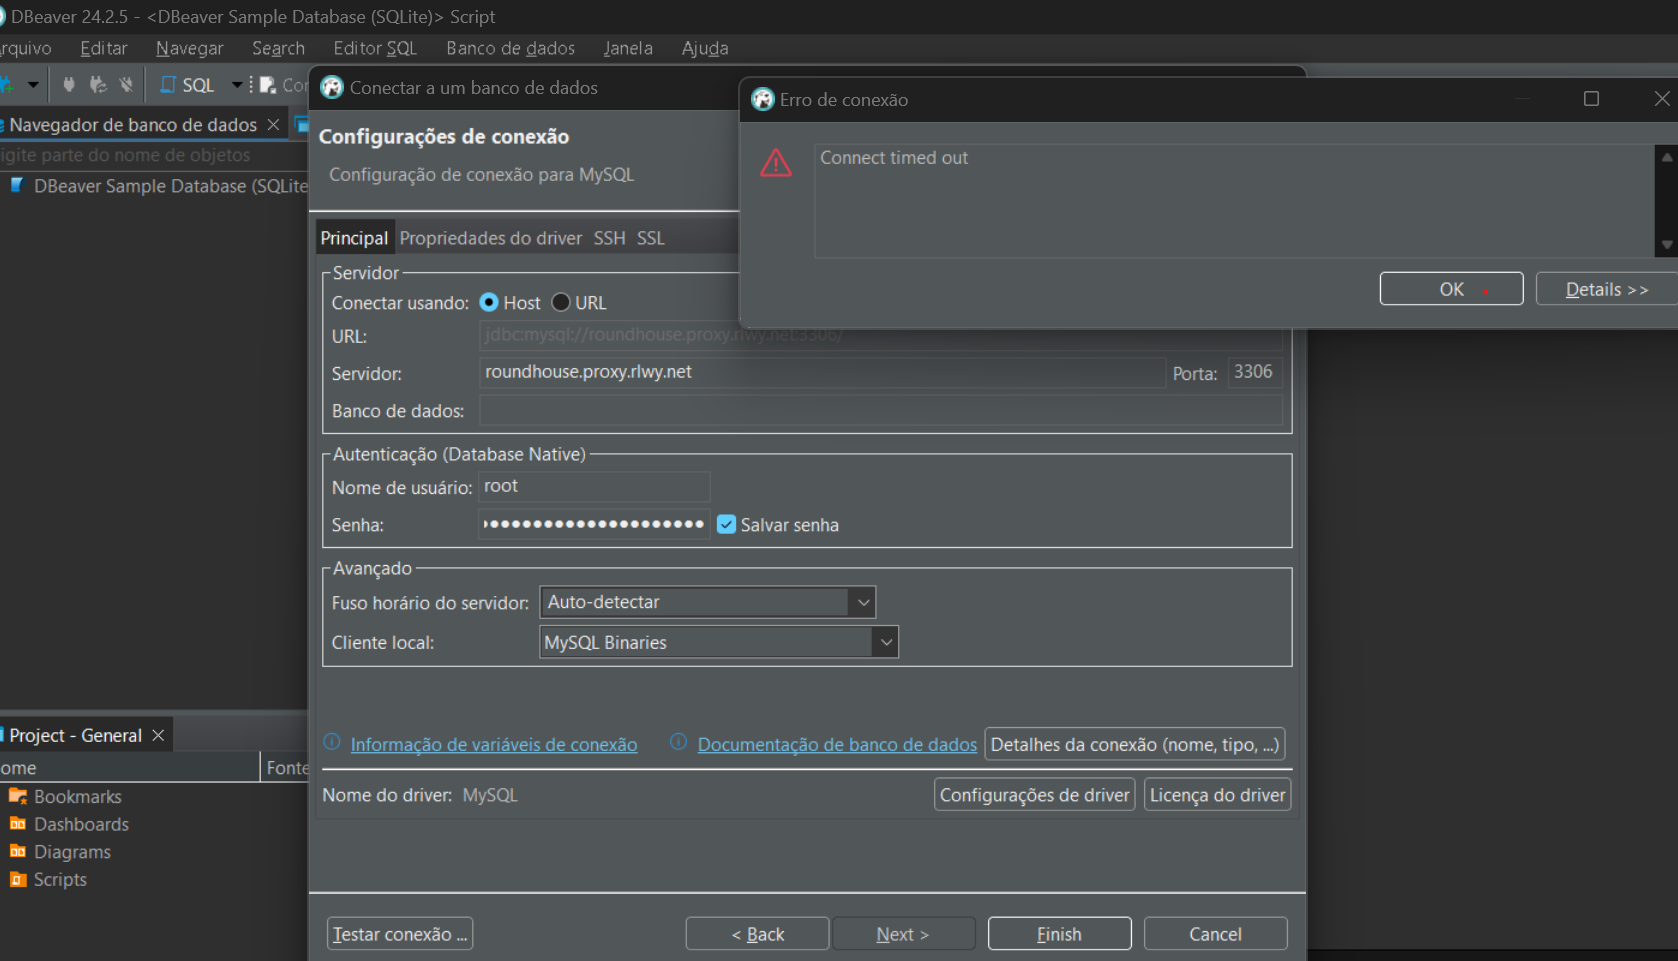Click the Scripts folder icon
Image resolution: width=1678 pixels, height=961 pixels.
[x=18, y=880]
